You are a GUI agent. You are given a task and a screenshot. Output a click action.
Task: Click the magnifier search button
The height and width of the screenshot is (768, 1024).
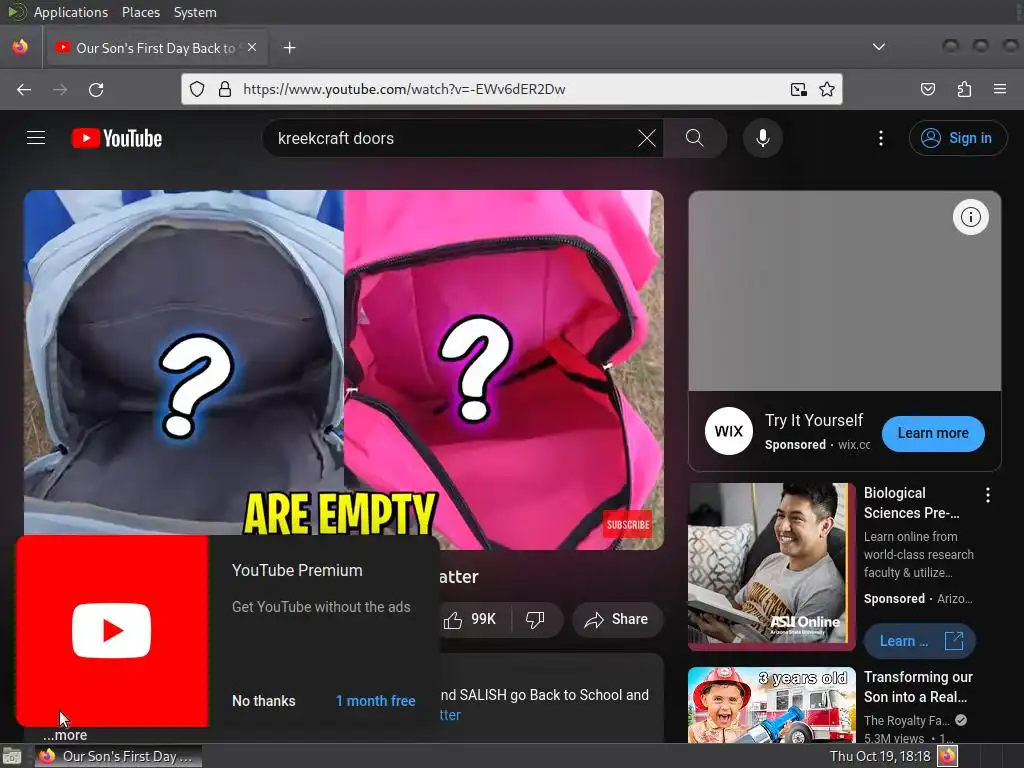tap(695, 138)
